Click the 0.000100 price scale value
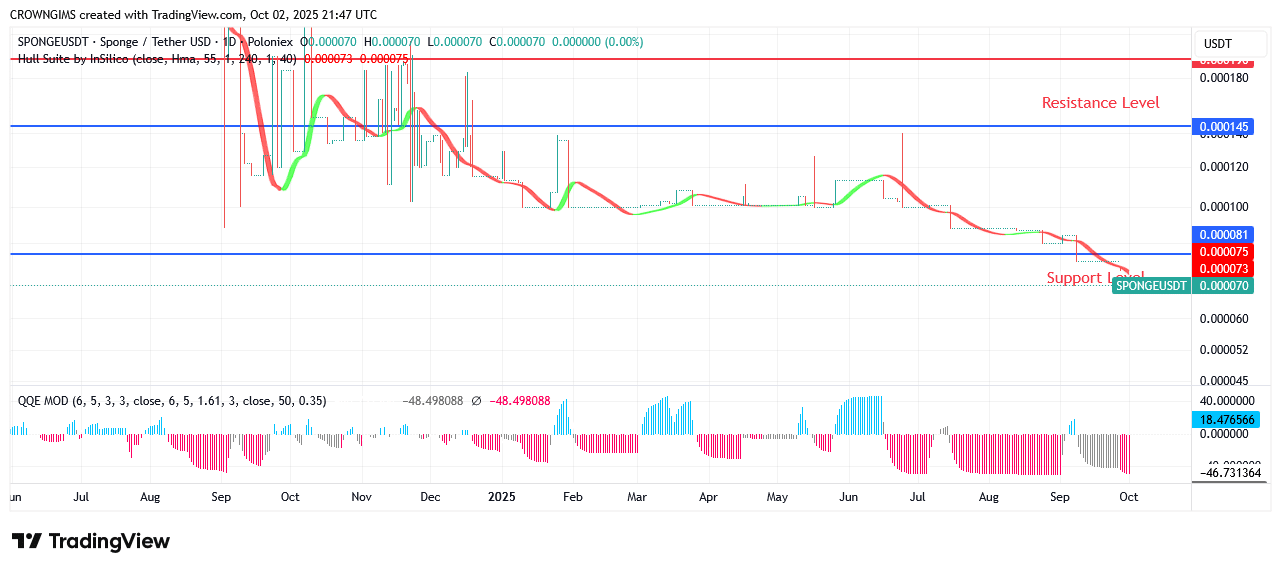1281x571 pixels. coord(1223,207)
